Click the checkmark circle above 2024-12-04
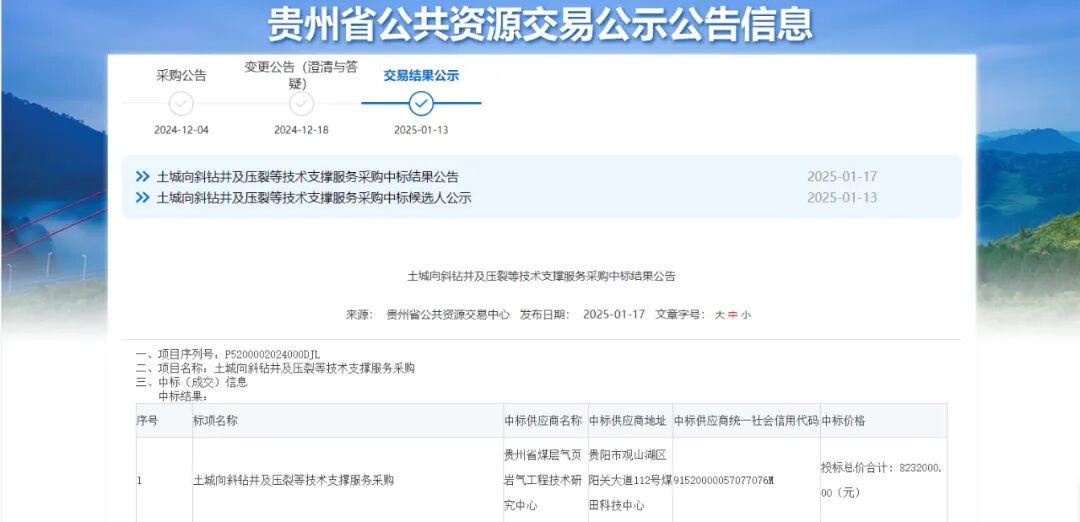 pos(181,104)
